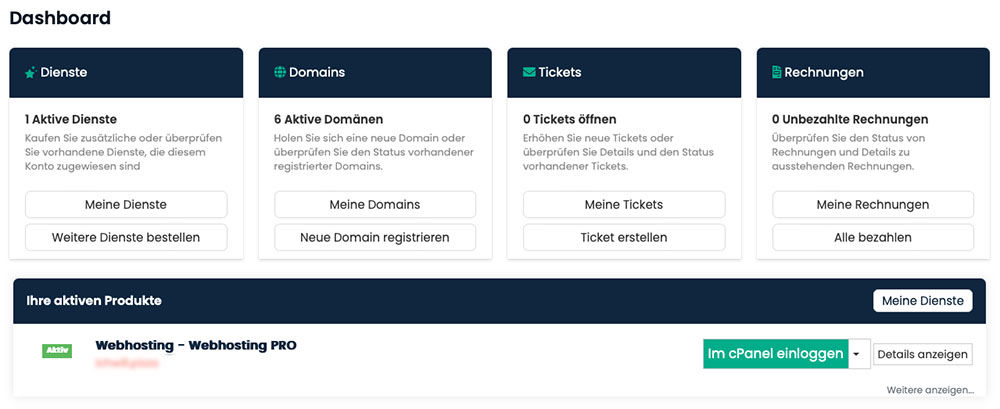Screen dimensions: 1000x409
Task: Click Details anzeigen button
Action: [x=922, y=354]
